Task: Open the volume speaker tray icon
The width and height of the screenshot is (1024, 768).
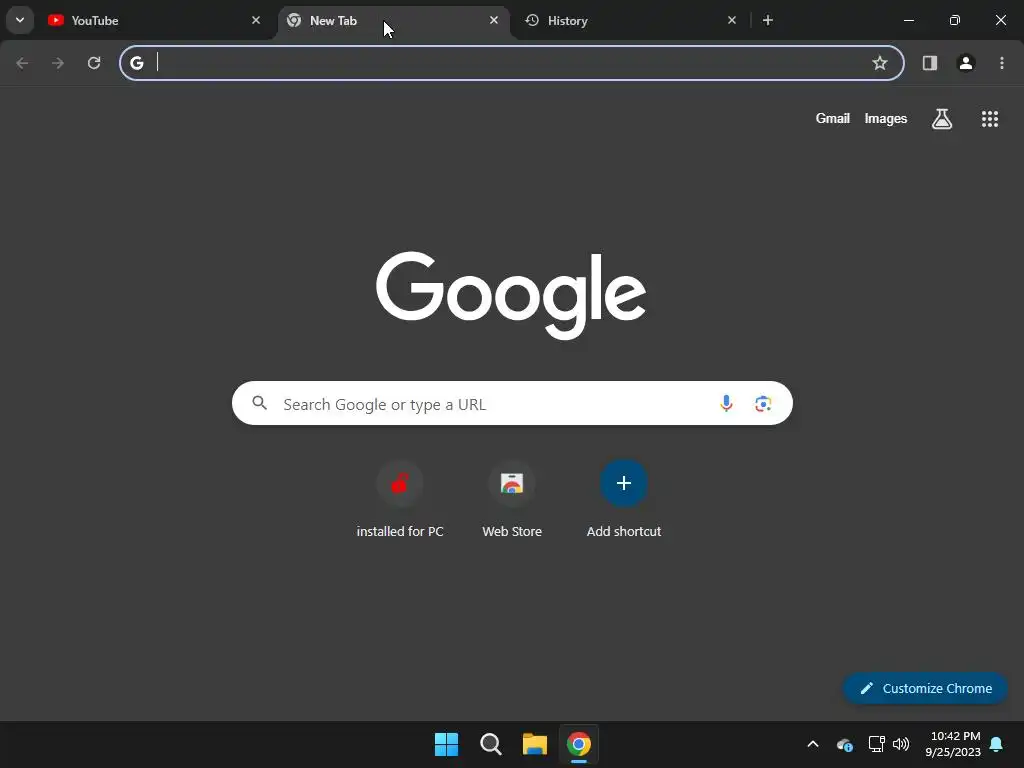Action: pyautogui.click(x=901, y=744)
